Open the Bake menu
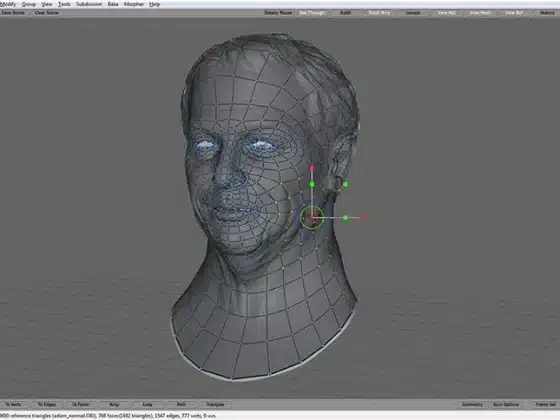The image size is (560, 420). [113, 4]
